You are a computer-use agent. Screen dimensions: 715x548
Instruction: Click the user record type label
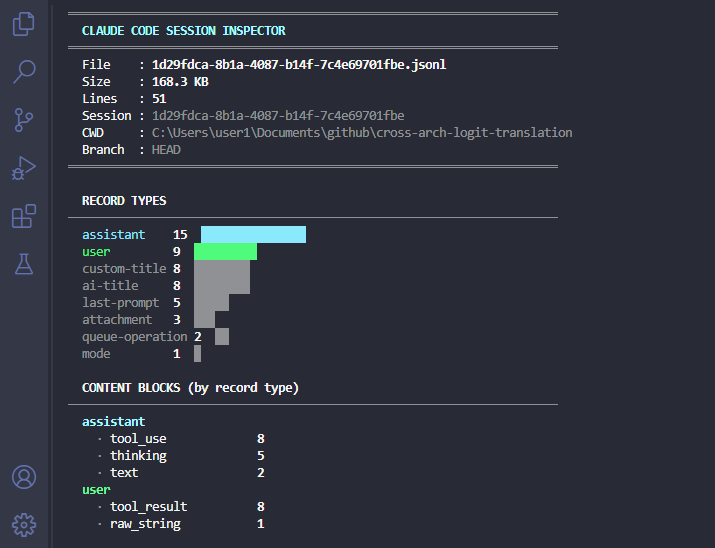[x=96, y=252]
